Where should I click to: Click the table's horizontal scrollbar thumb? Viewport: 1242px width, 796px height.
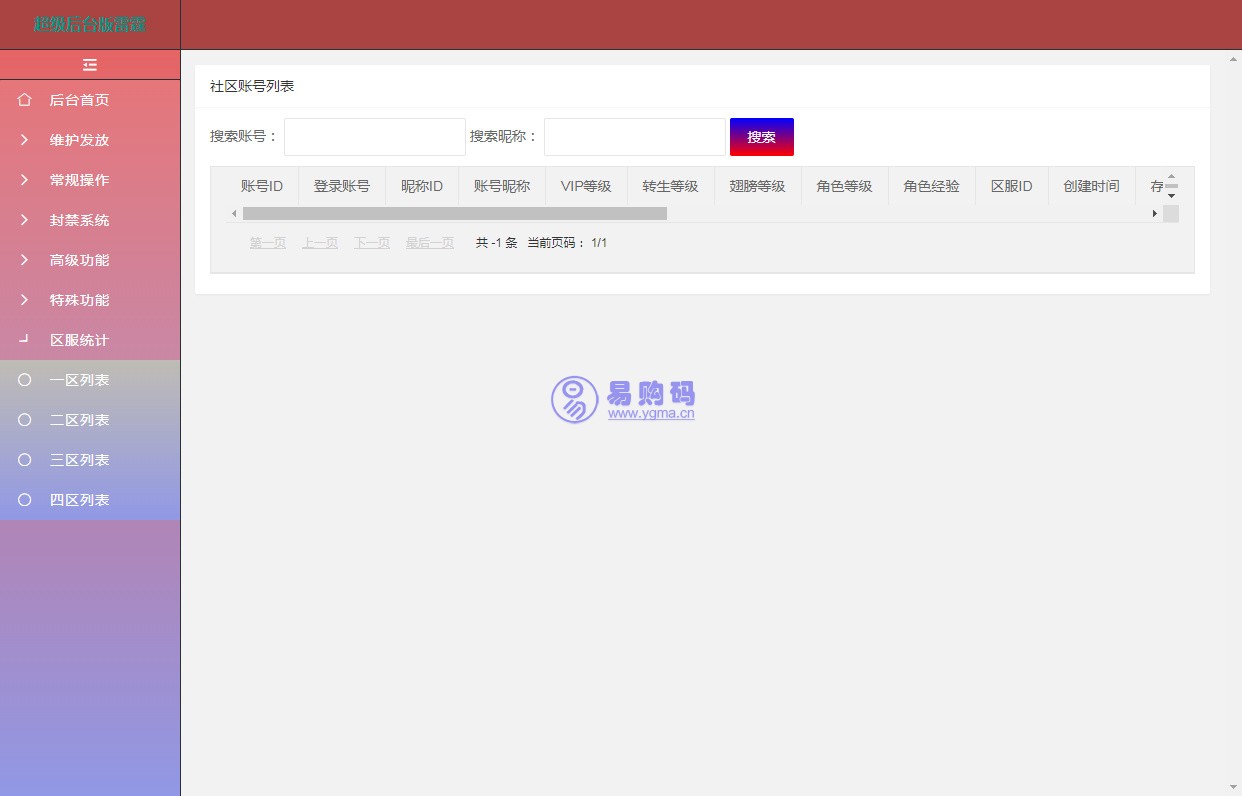(x=455, y=213)
